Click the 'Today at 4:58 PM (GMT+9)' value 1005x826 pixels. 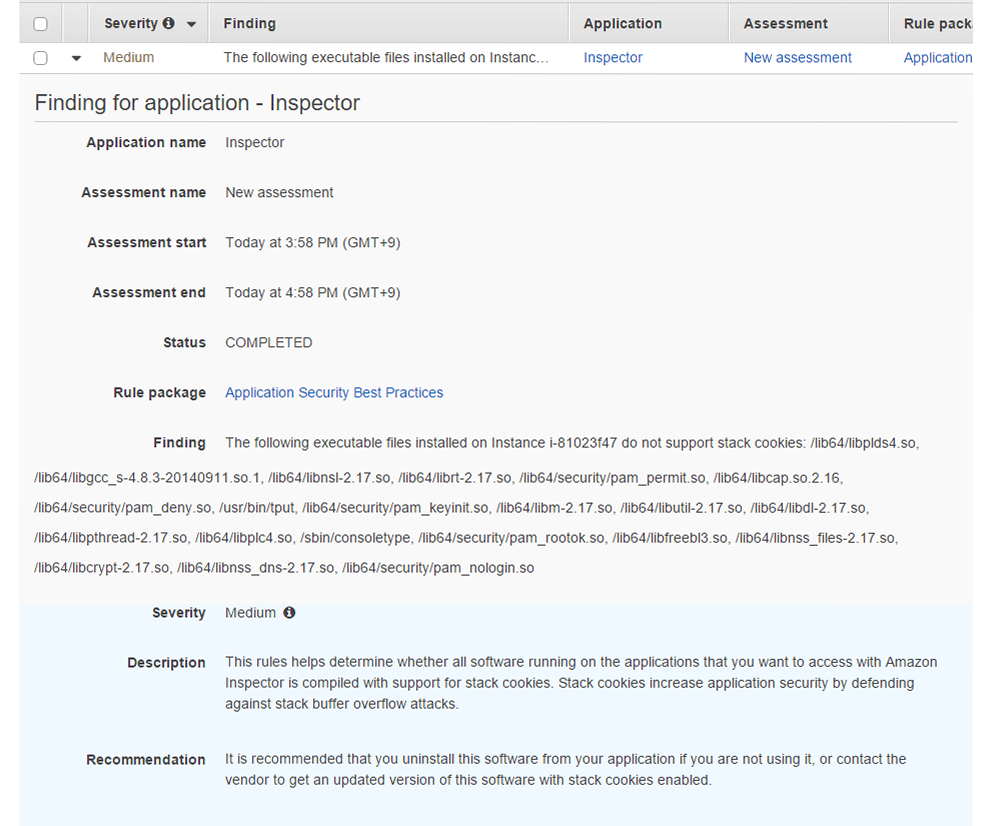coord(313,292)
